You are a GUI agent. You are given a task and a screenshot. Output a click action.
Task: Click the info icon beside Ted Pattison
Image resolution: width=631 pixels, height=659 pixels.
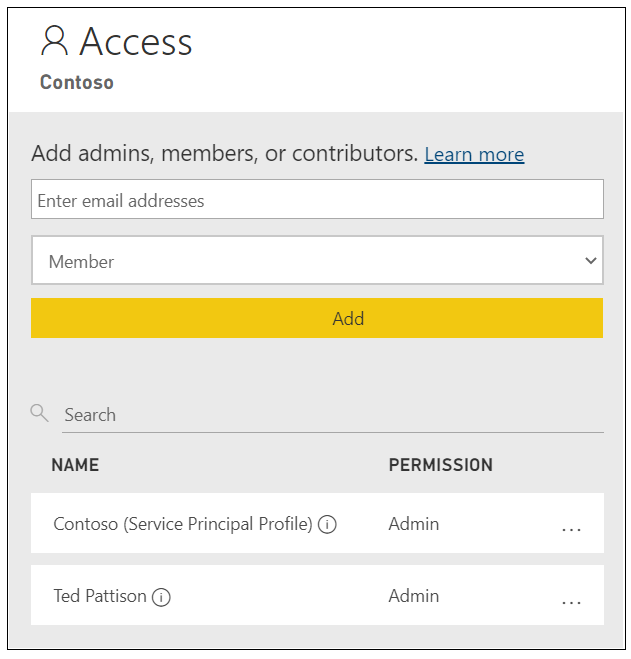pyautogui.click(x=161, y=597)
